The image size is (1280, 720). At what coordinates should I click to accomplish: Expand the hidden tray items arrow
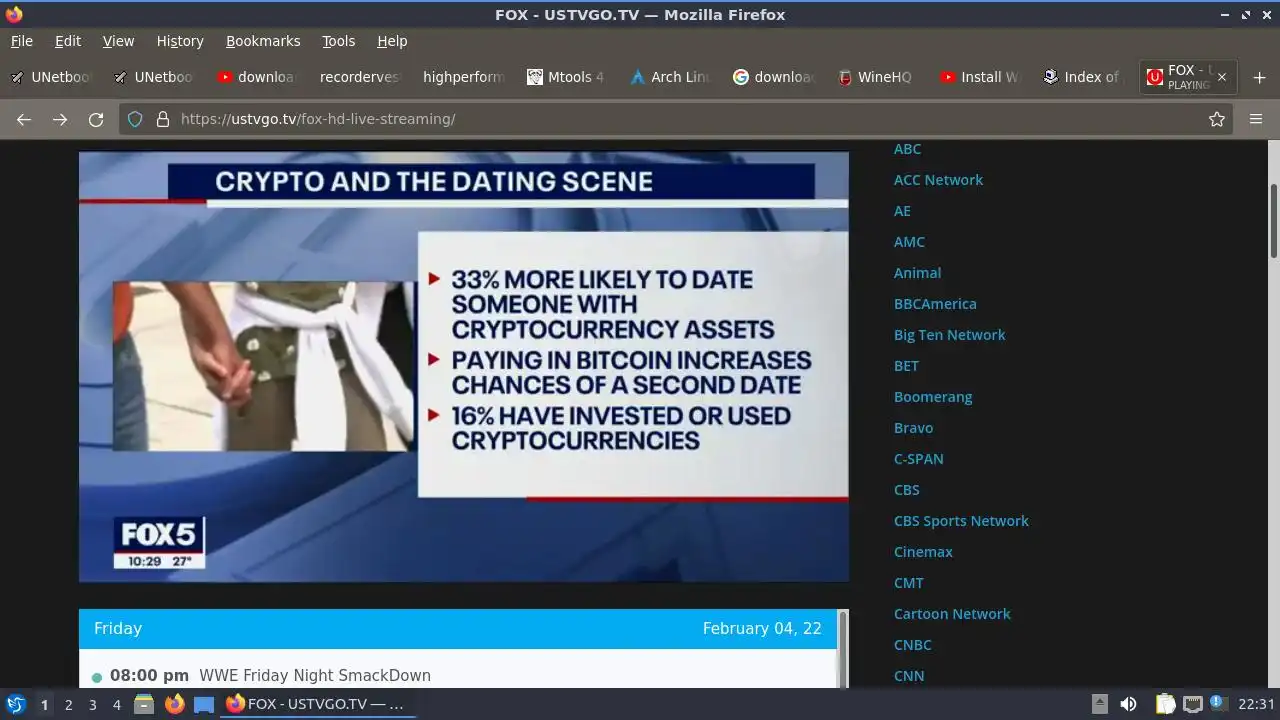(1099, 704)
